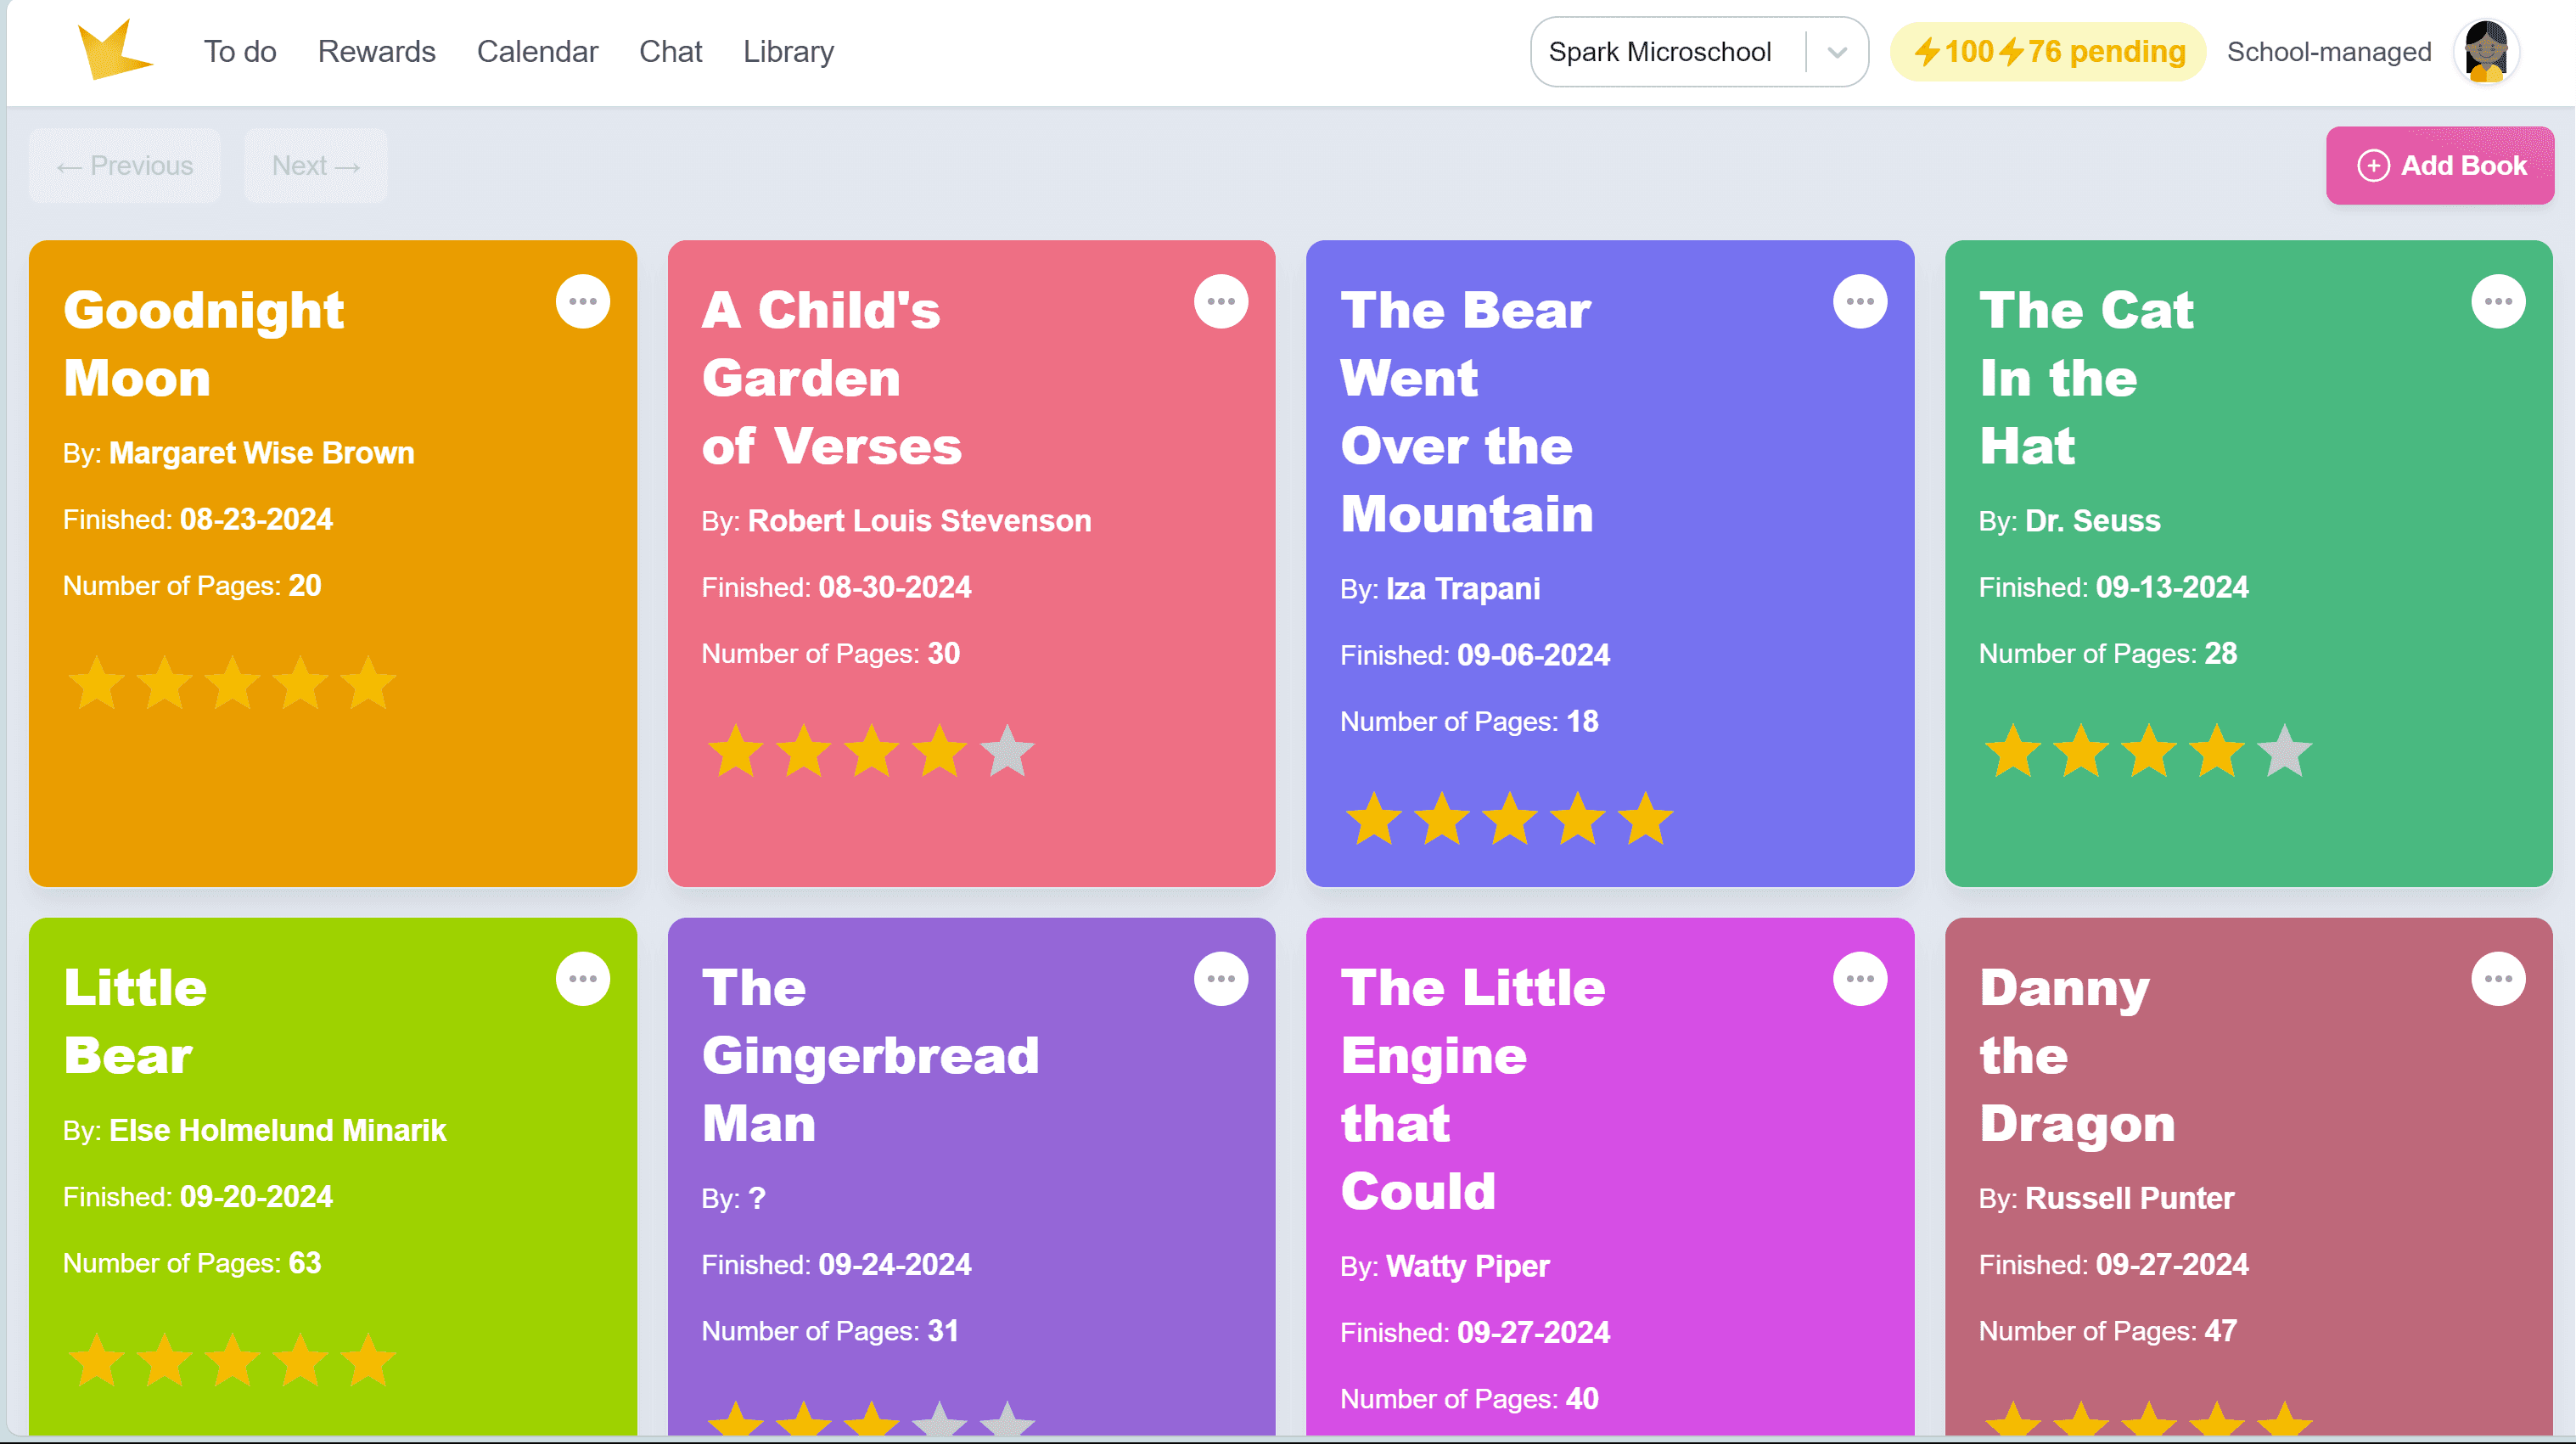Click the Add Book button
Viewport: 2576px width, 1444px height.
point(2440,166)
